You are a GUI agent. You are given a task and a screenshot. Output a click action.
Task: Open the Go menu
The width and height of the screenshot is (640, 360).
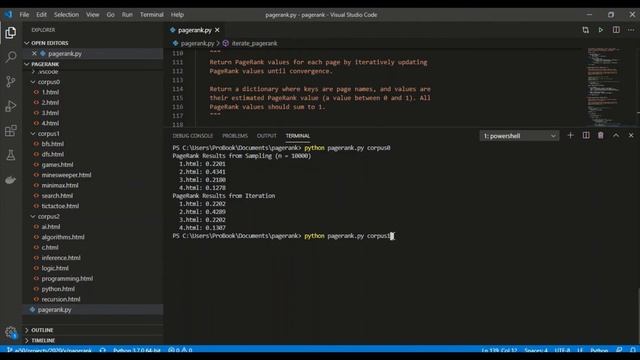tap(110, 15)
